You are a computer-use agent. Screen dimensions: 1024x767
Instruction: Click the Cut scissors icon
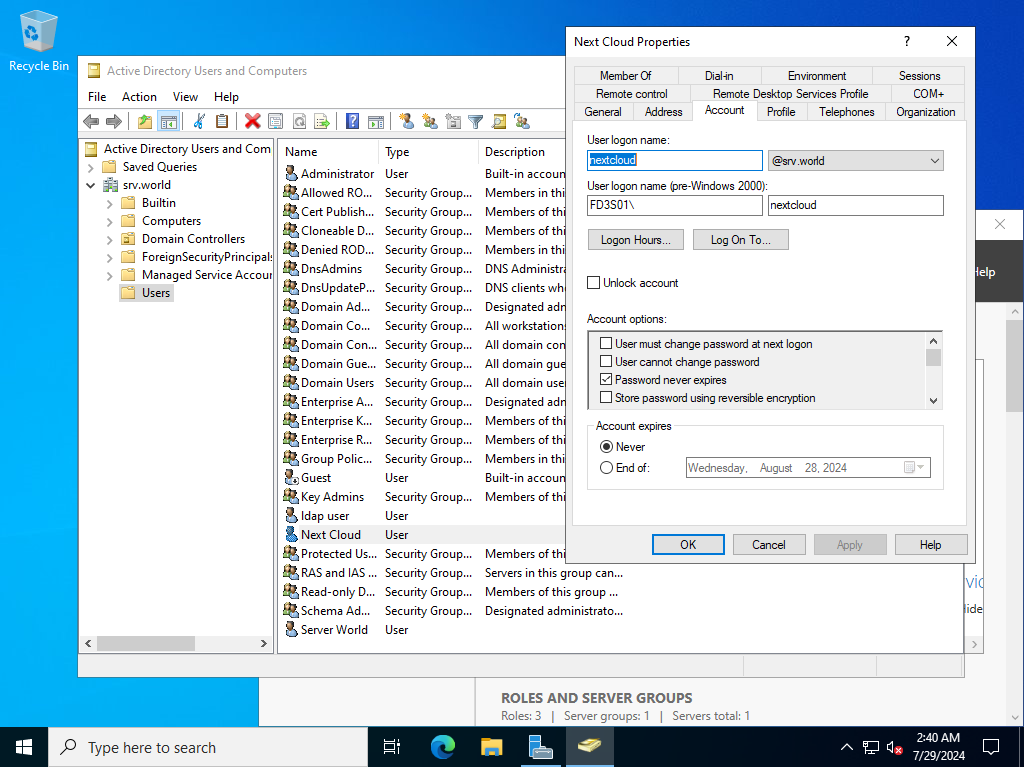click(x=199, y=121)
